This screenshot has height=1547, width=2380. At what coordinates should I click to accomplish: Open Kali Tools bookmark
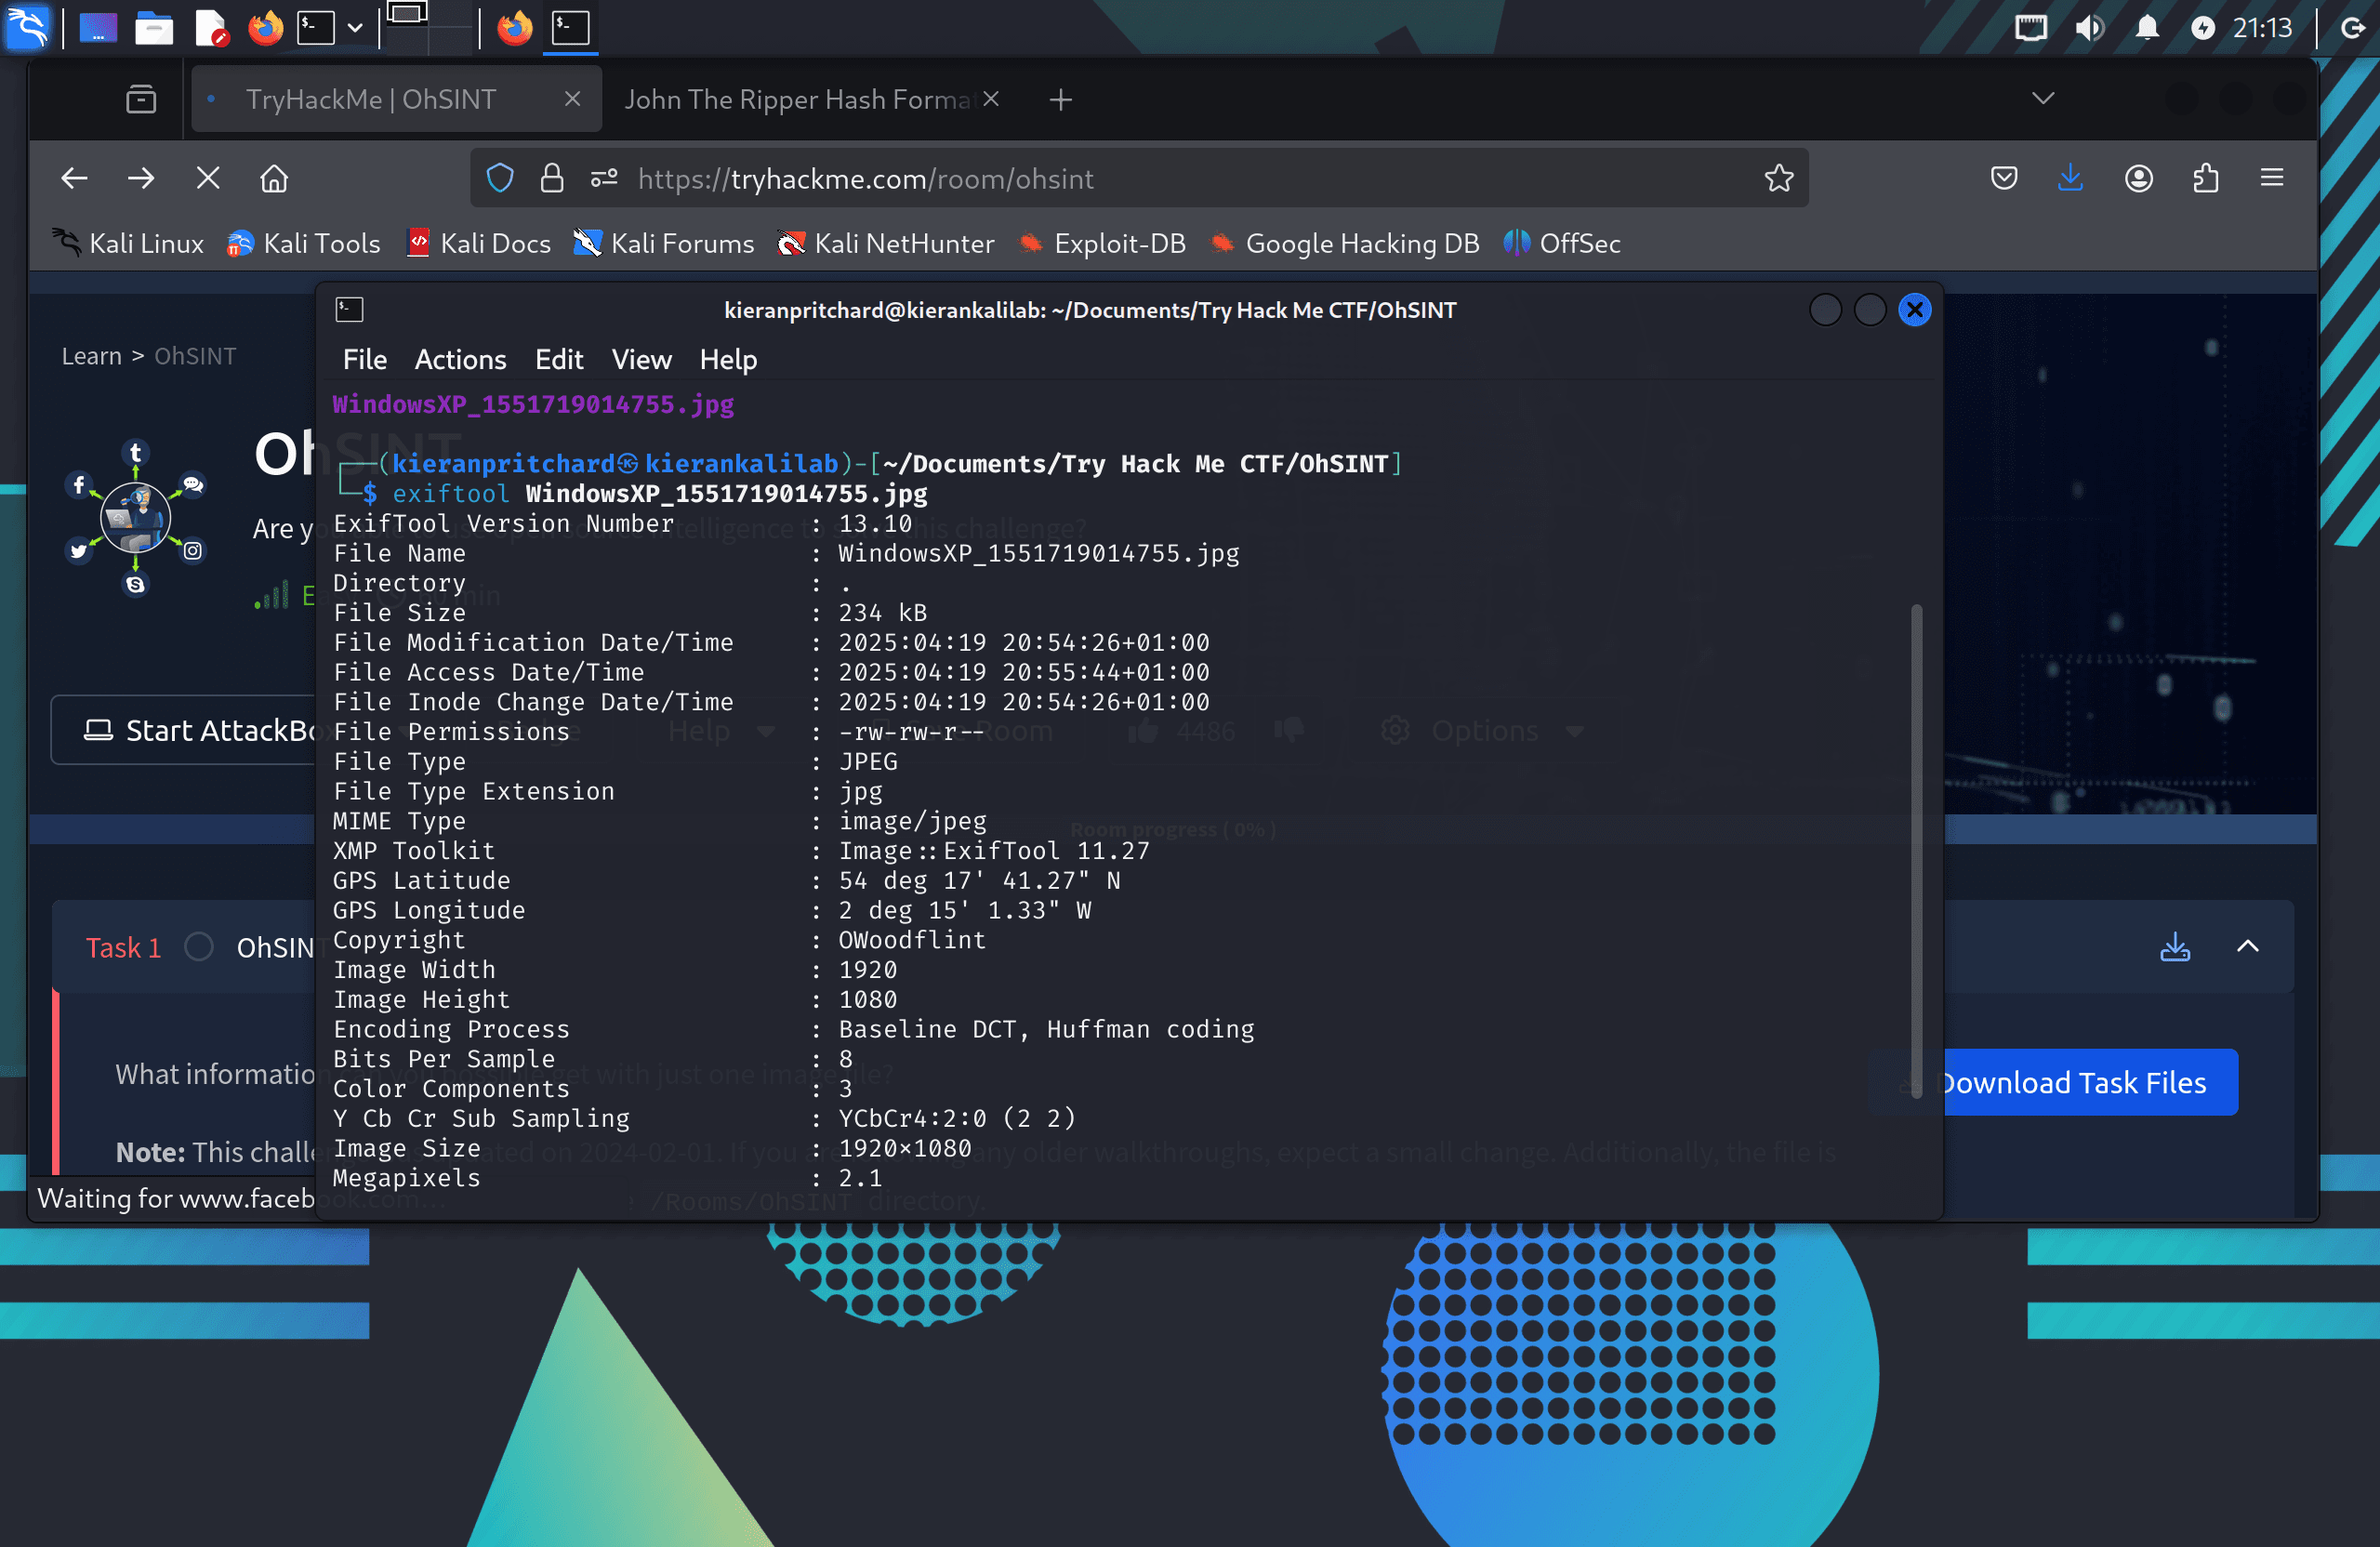tap(304, 243)
